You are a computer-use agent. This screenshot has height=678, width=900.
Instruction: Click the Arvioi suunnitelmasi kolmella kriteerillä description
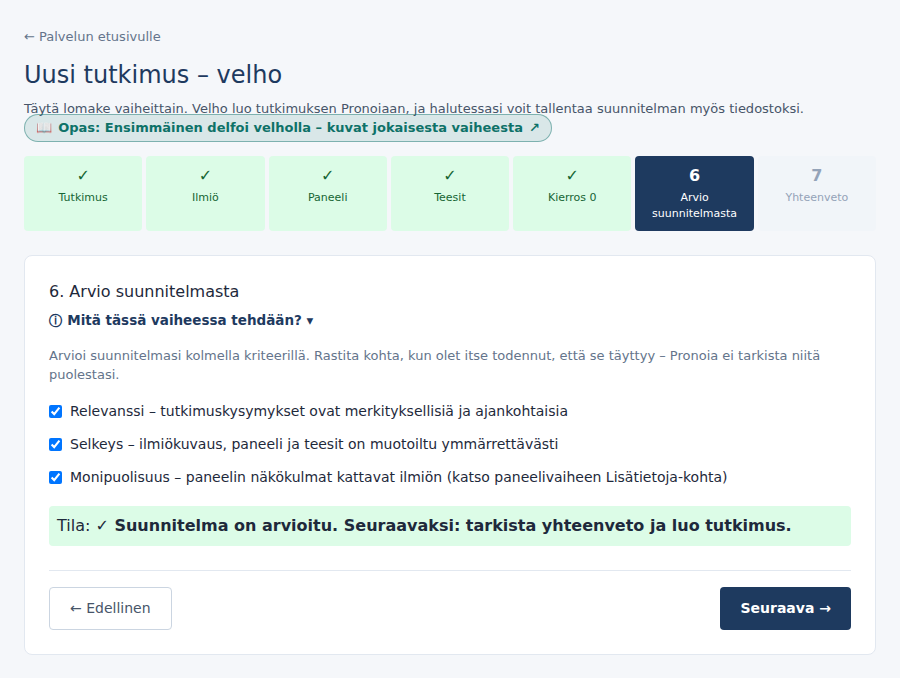(x=435, y=365)
